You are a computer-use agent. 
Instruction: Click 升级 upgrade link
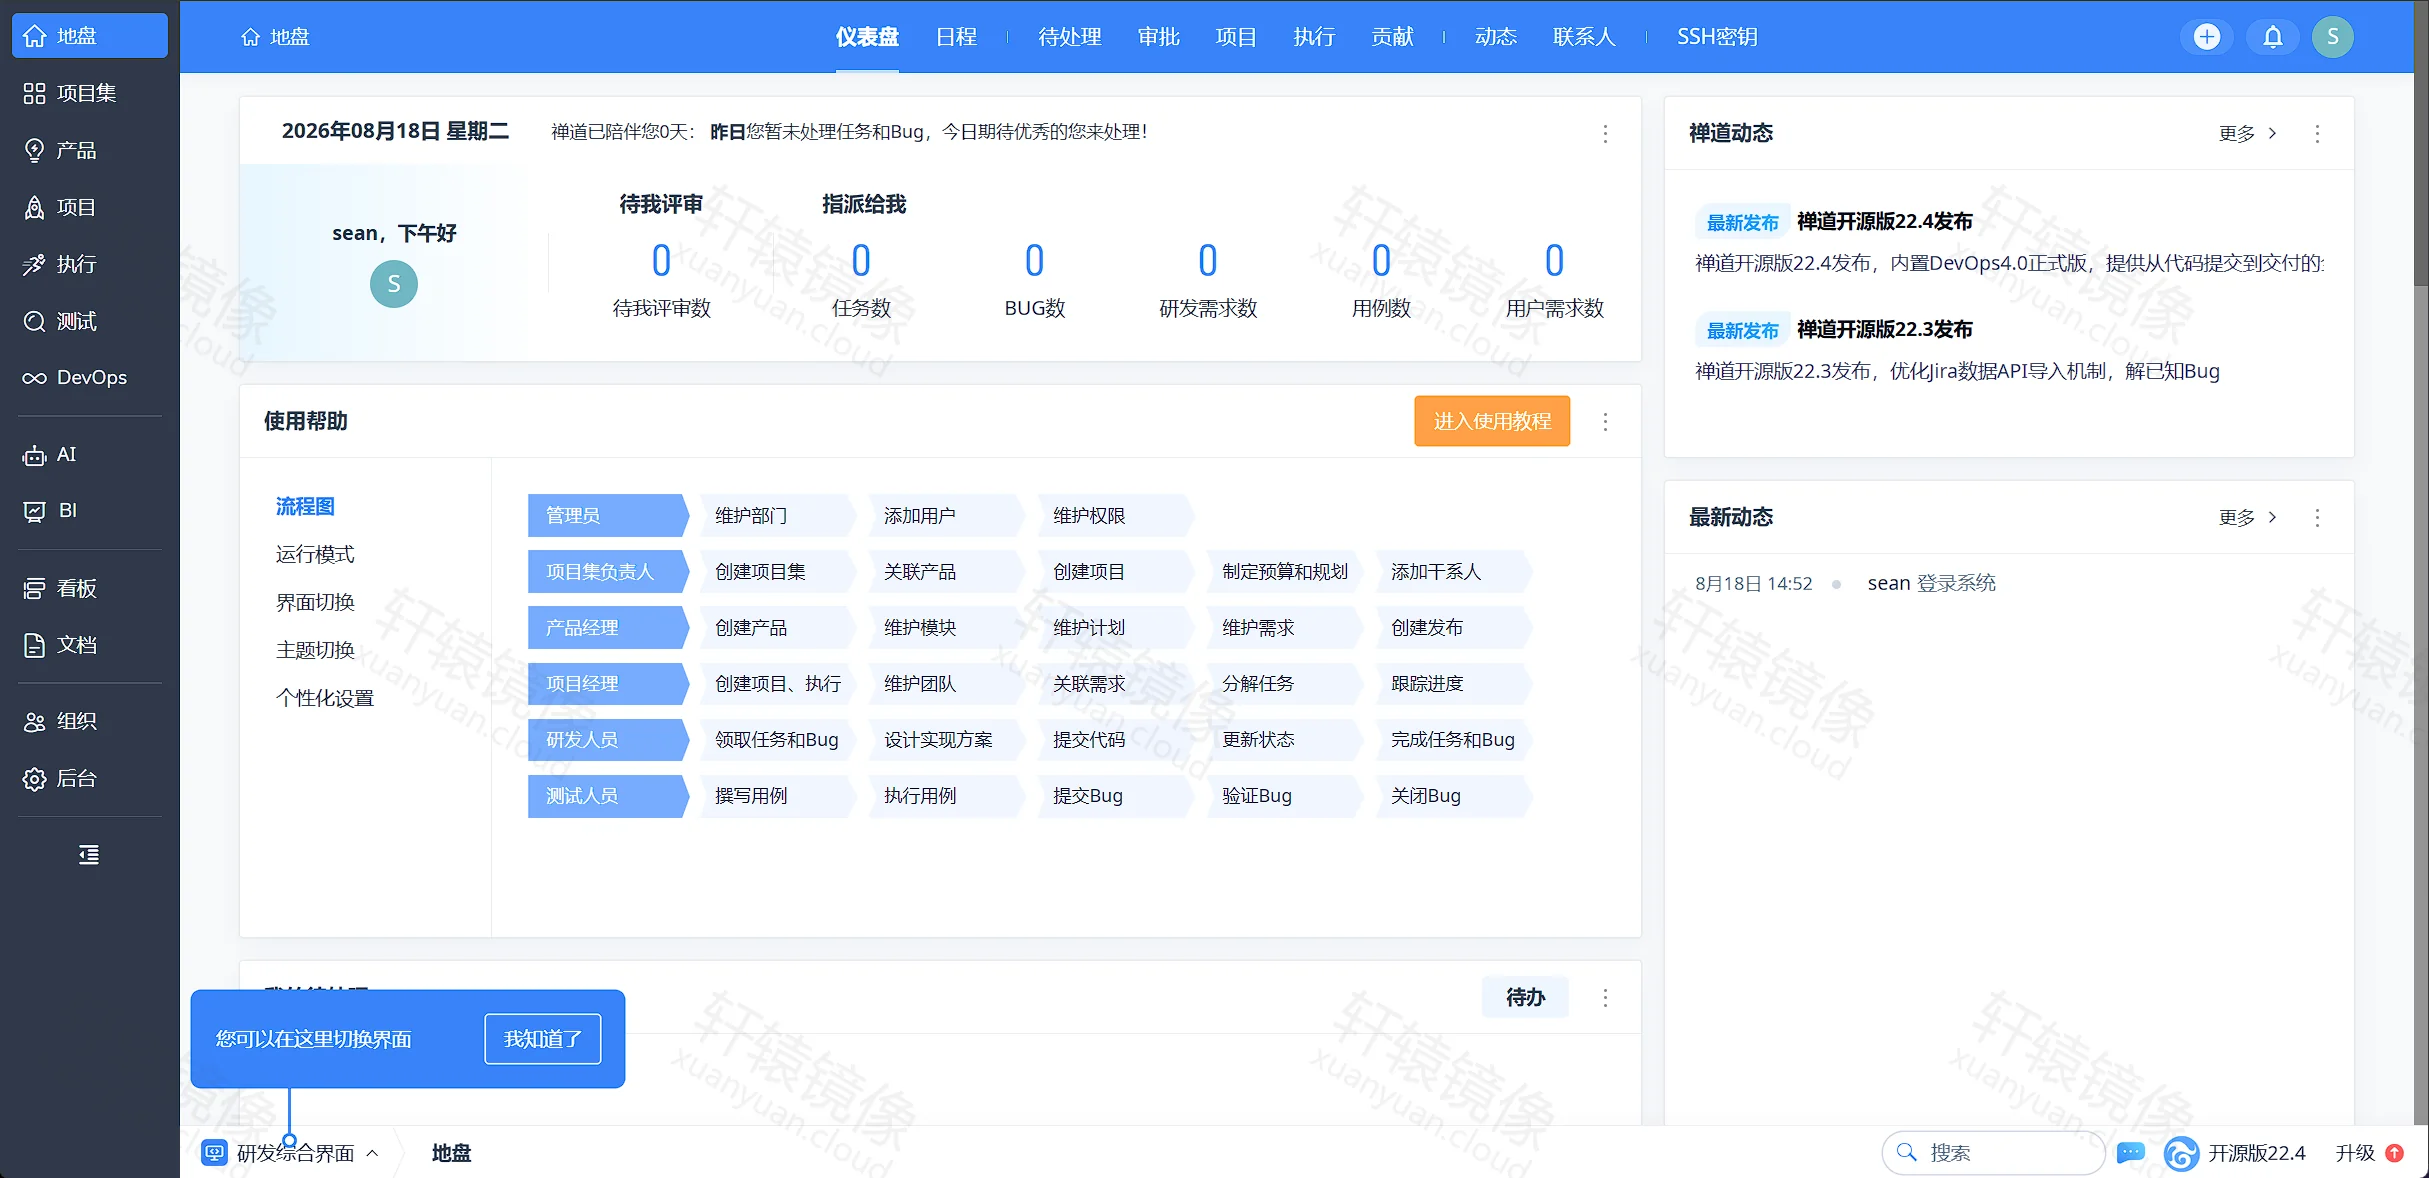(x=2355, y=1153)
